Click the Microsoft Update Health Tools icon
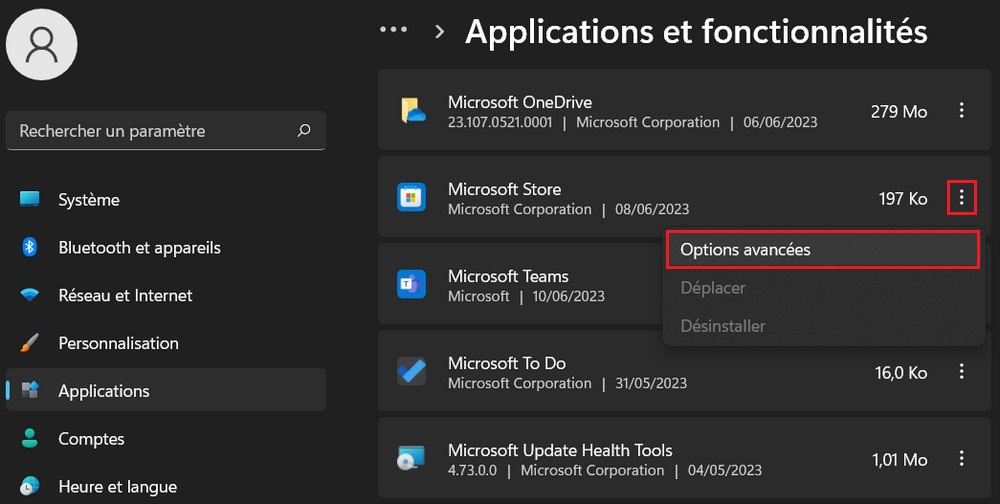 (x=412, y=459)
